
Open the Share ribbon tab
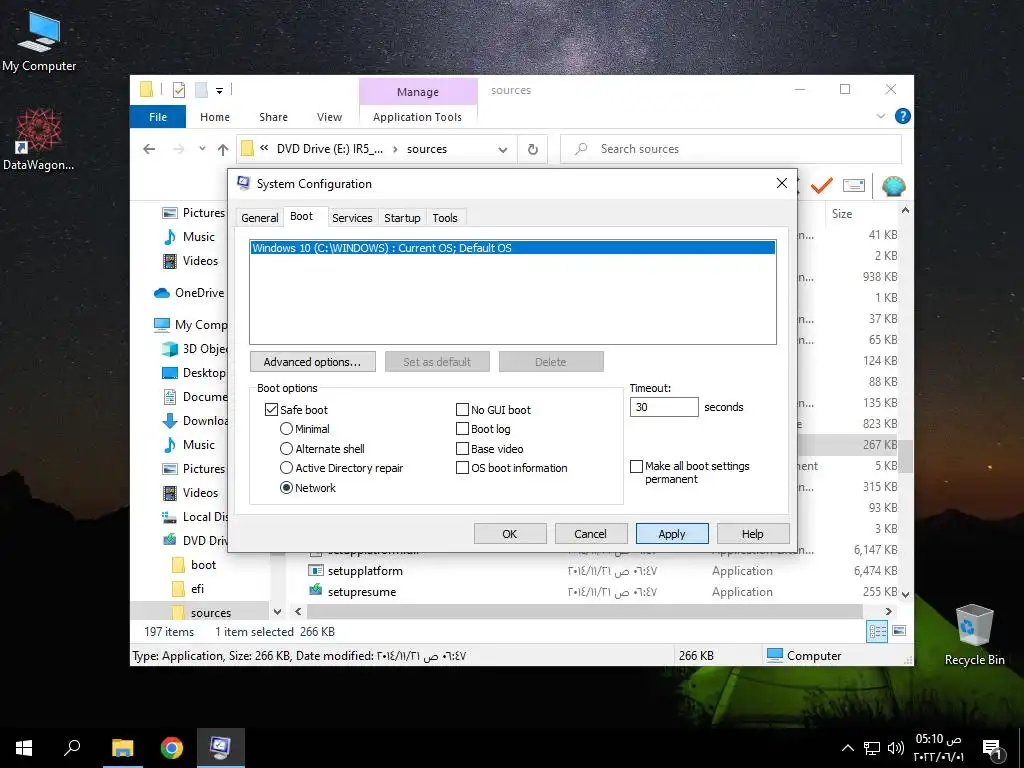tap(273, 117)
